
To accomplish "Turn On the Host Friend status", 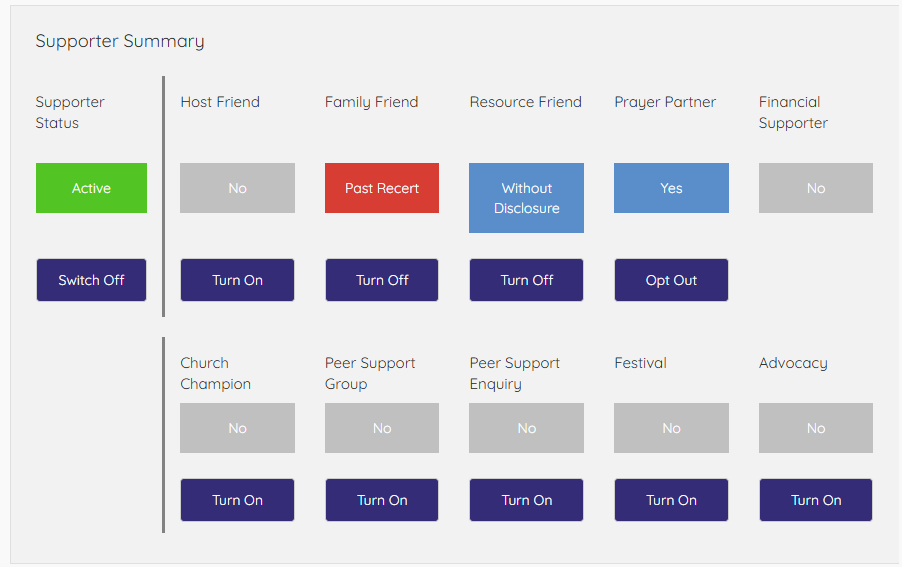I will pos(237,280).
